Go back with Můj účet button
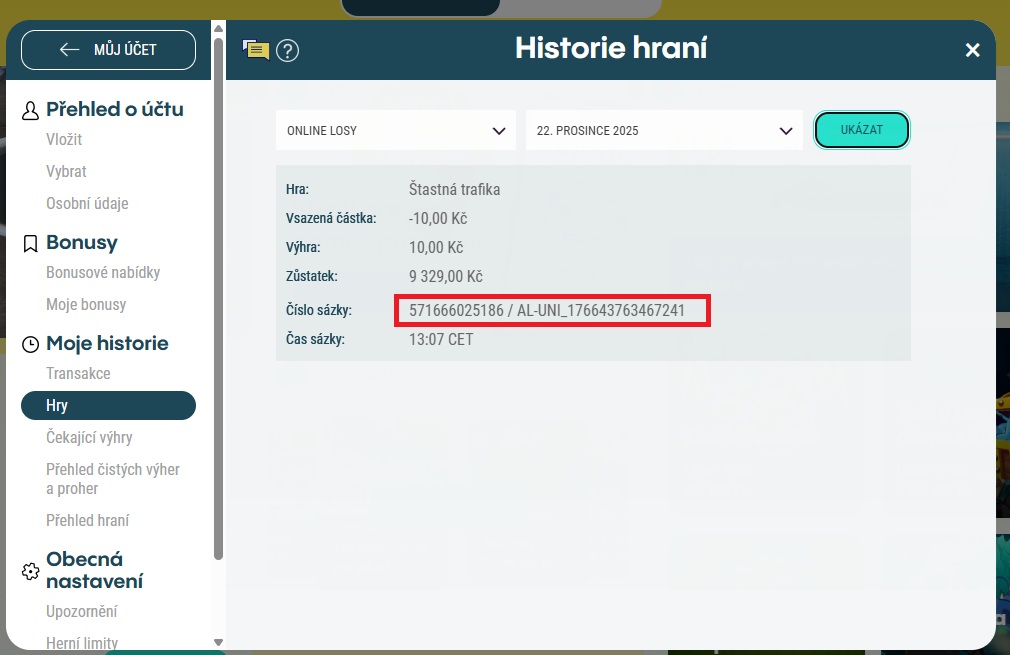This screenshot has height=655, width=1010. click(x=108, y=50)
